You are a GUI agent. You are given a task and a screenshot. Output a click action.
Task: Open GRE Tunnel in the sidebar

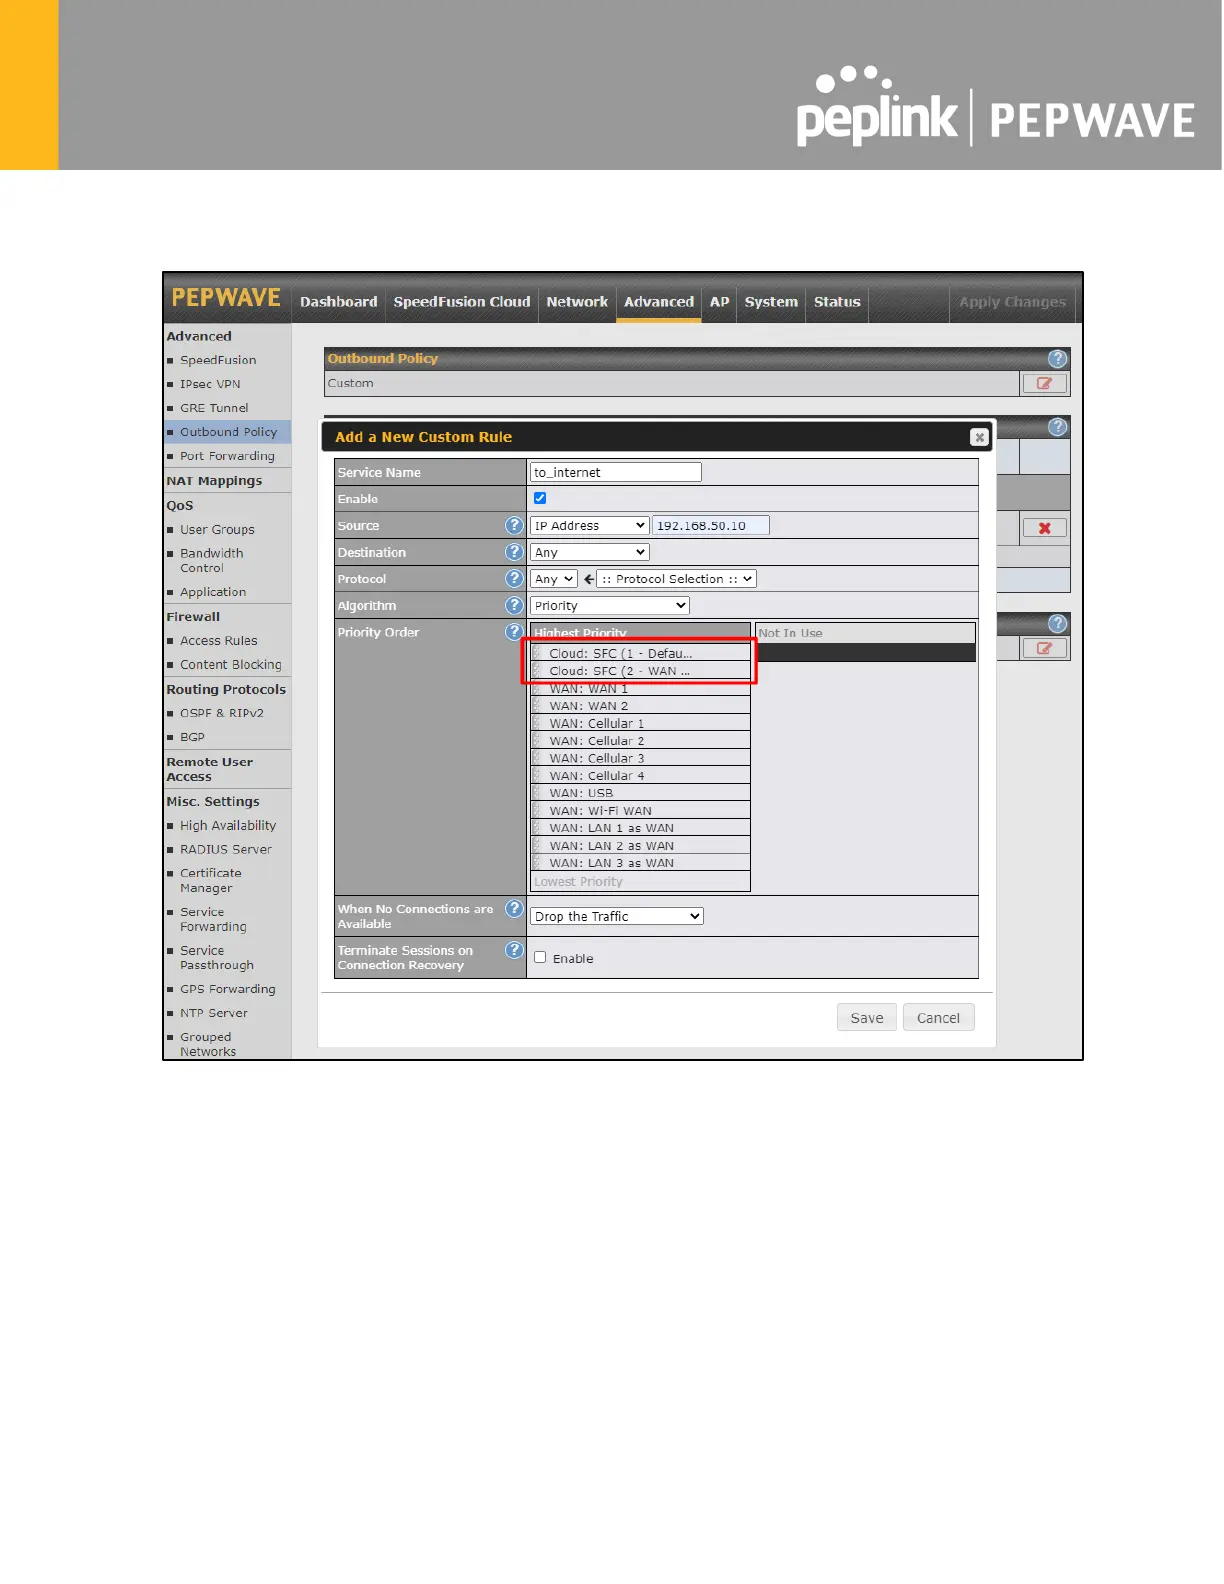tap(214, 408)
